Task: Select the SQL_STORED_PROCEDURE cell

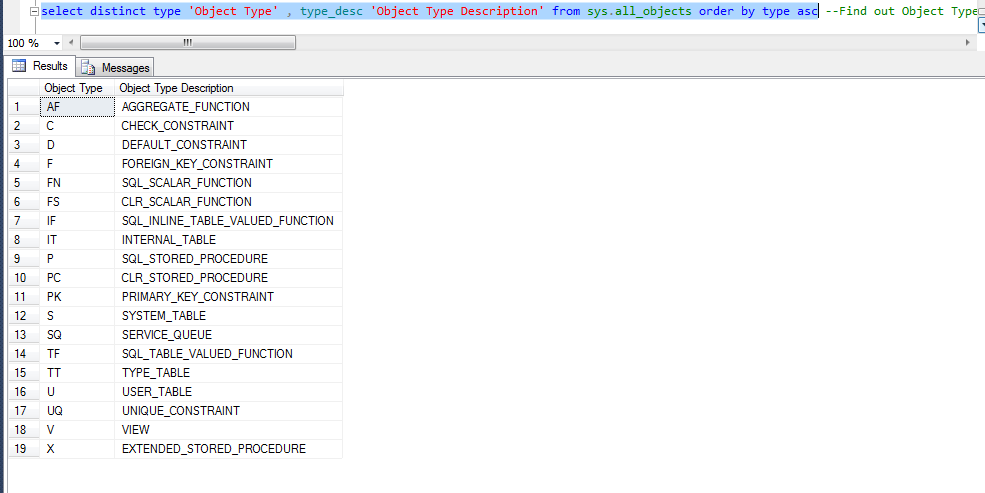Action: [x=229, y=259]
